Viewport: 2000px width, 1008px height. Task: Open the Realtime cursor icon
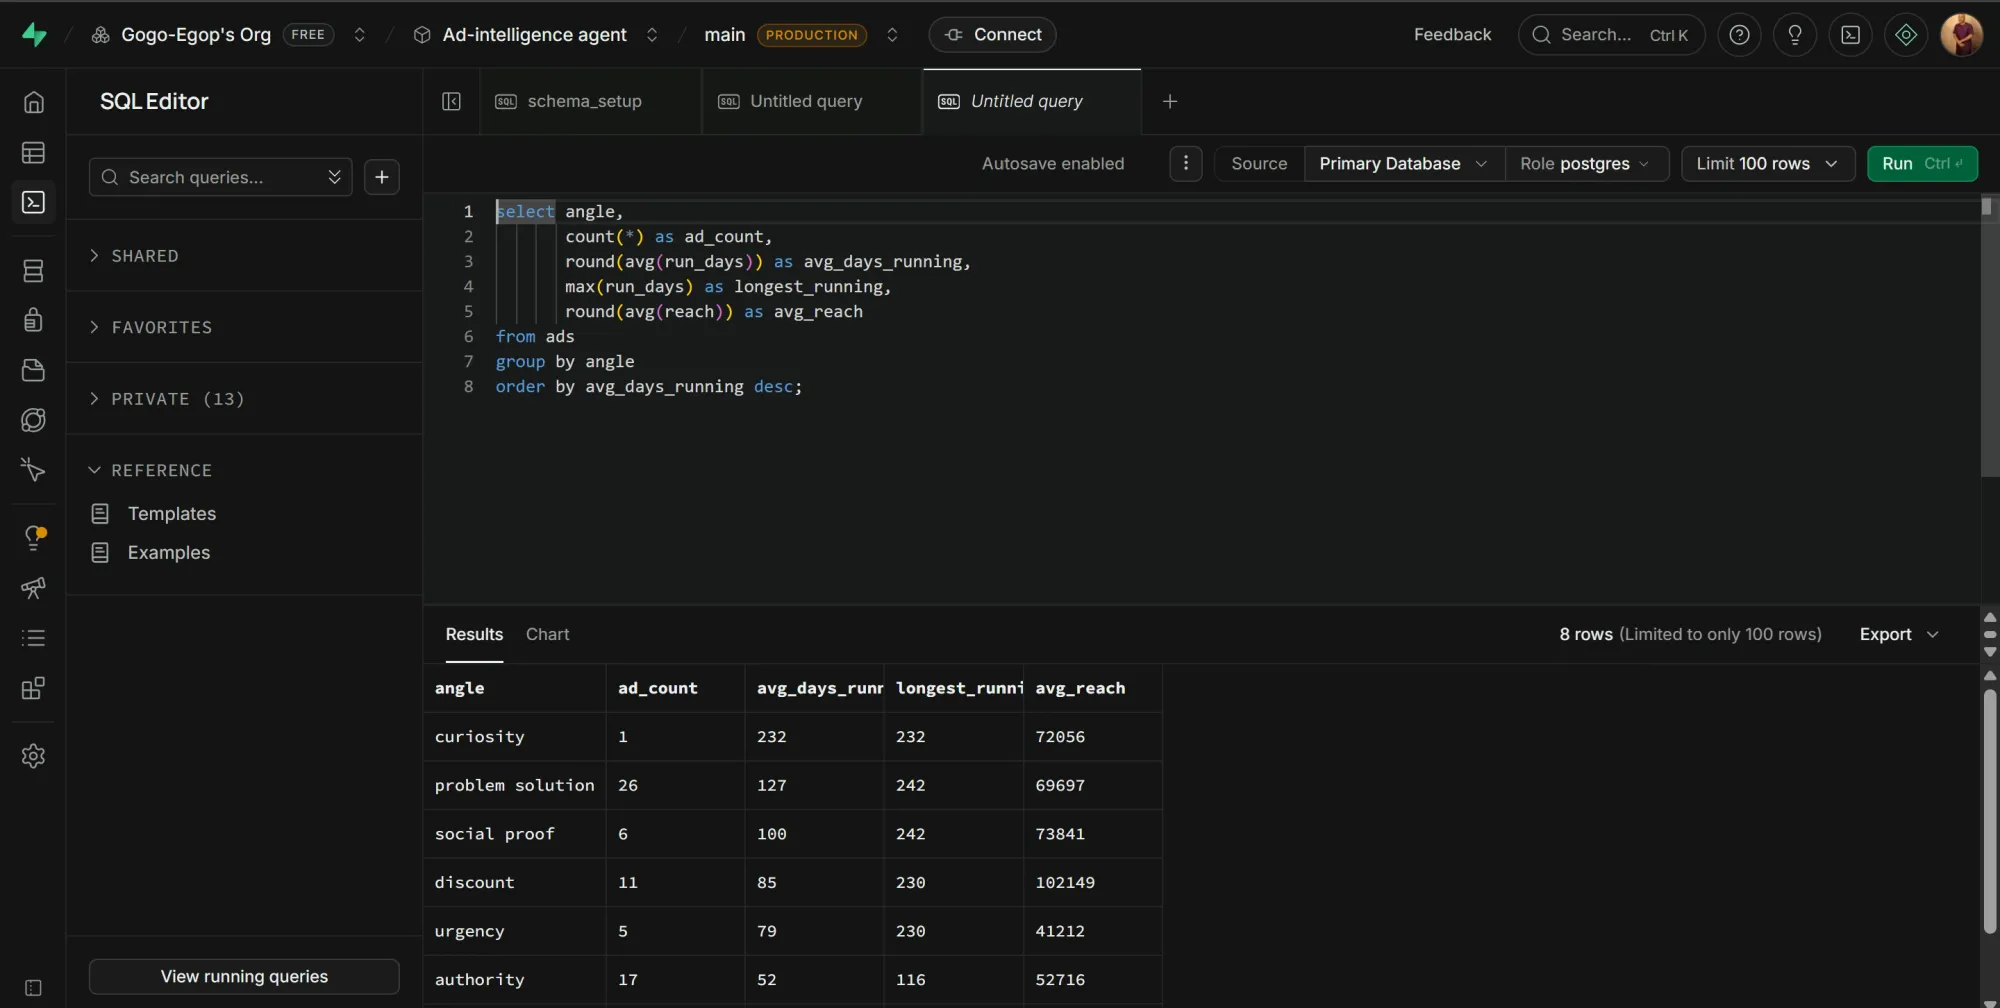tap(34, 470)
